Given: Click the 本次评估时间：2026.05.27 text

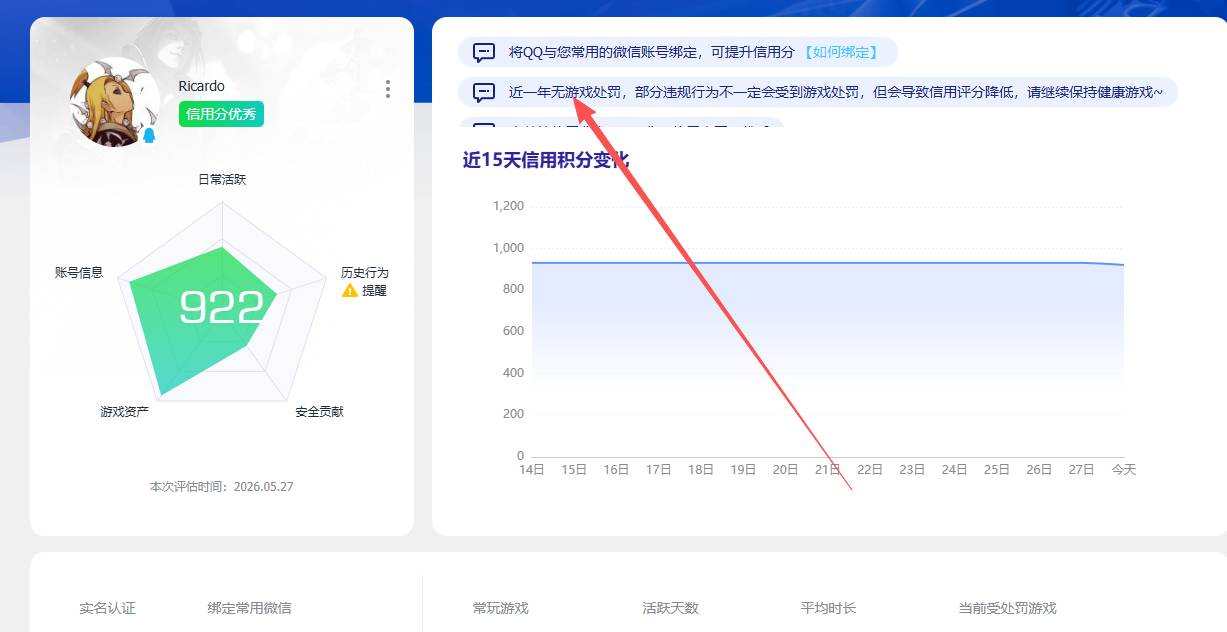Looking at the screenshot, I should pyautogui.click(x=221, y=487).
